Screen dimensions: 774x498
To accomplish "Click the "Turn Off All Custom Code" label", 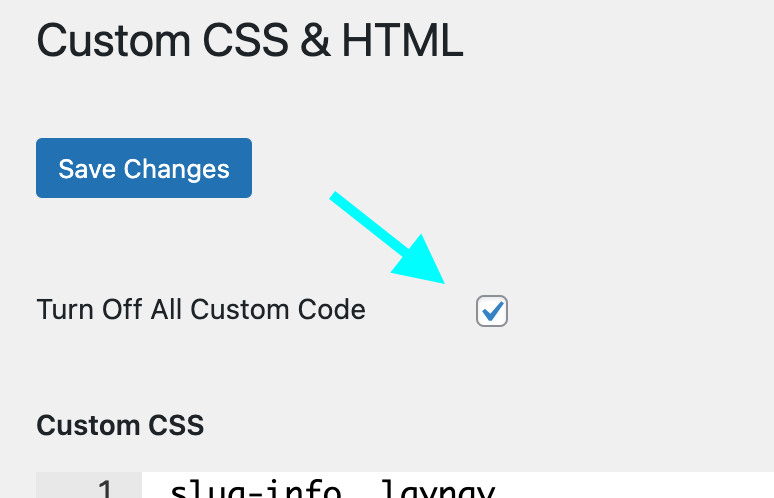I will pos(201,310).
